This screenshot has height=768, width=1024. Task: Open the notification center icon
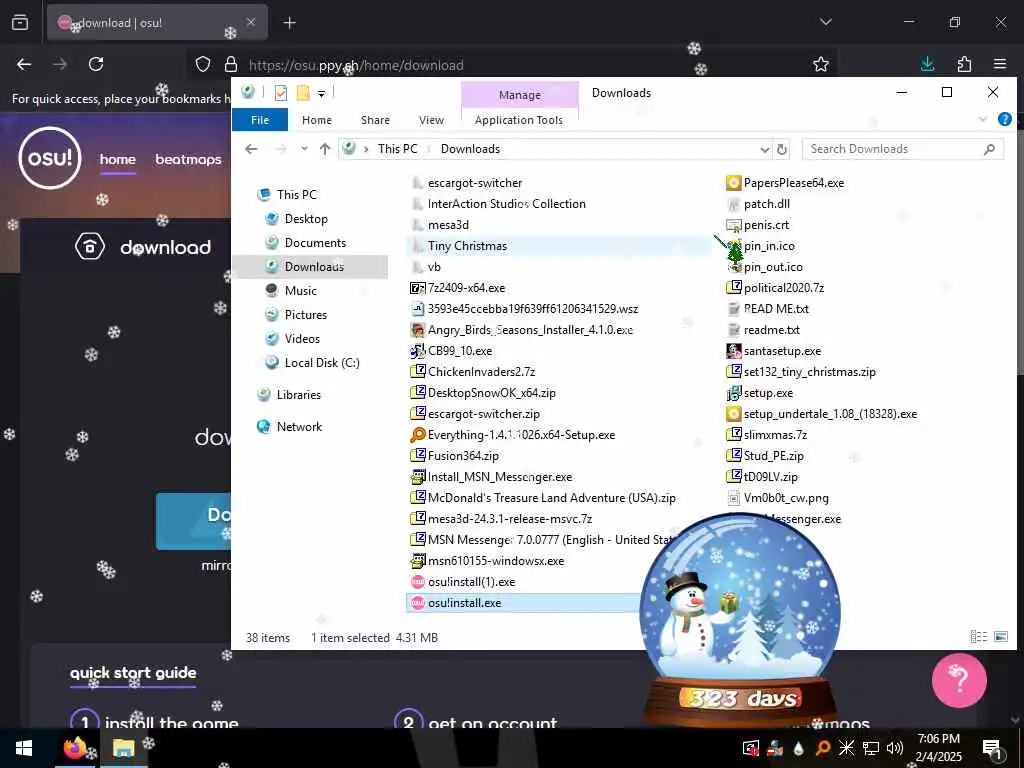coord(992,748)
